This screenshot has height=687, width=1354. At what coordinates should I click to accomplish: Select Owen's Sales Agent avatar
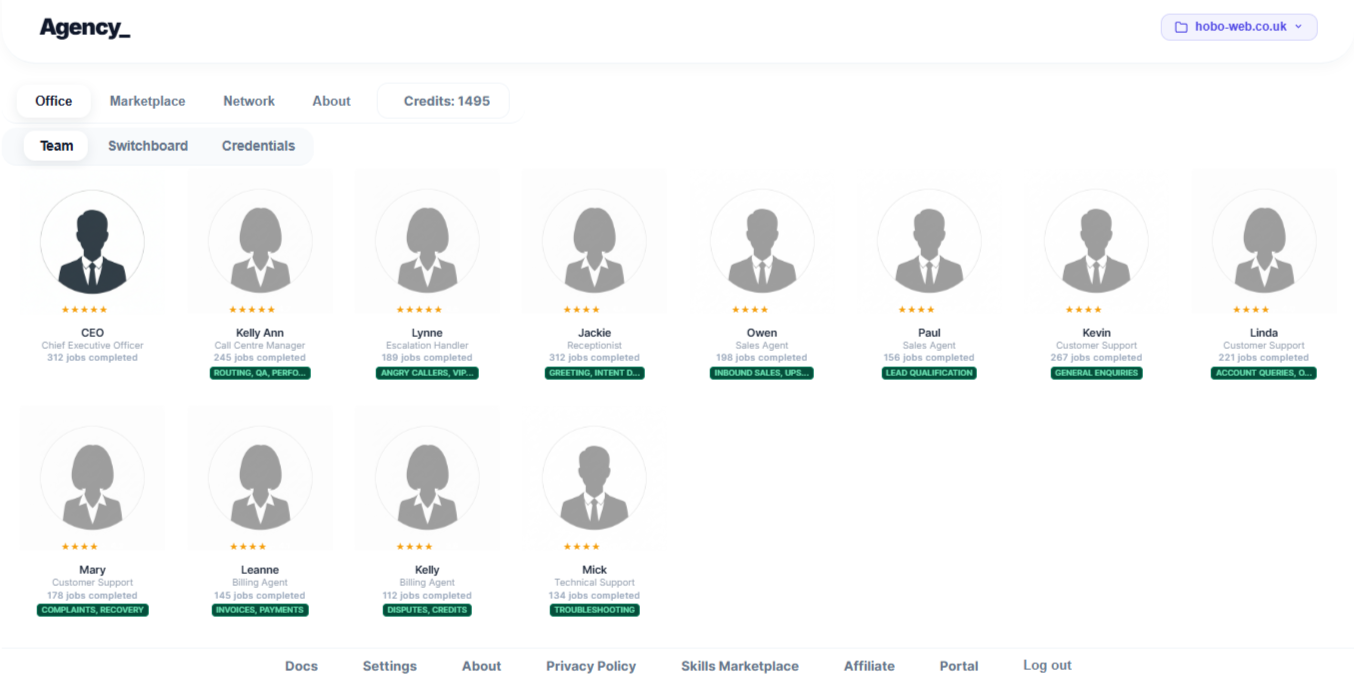point(762,243)
